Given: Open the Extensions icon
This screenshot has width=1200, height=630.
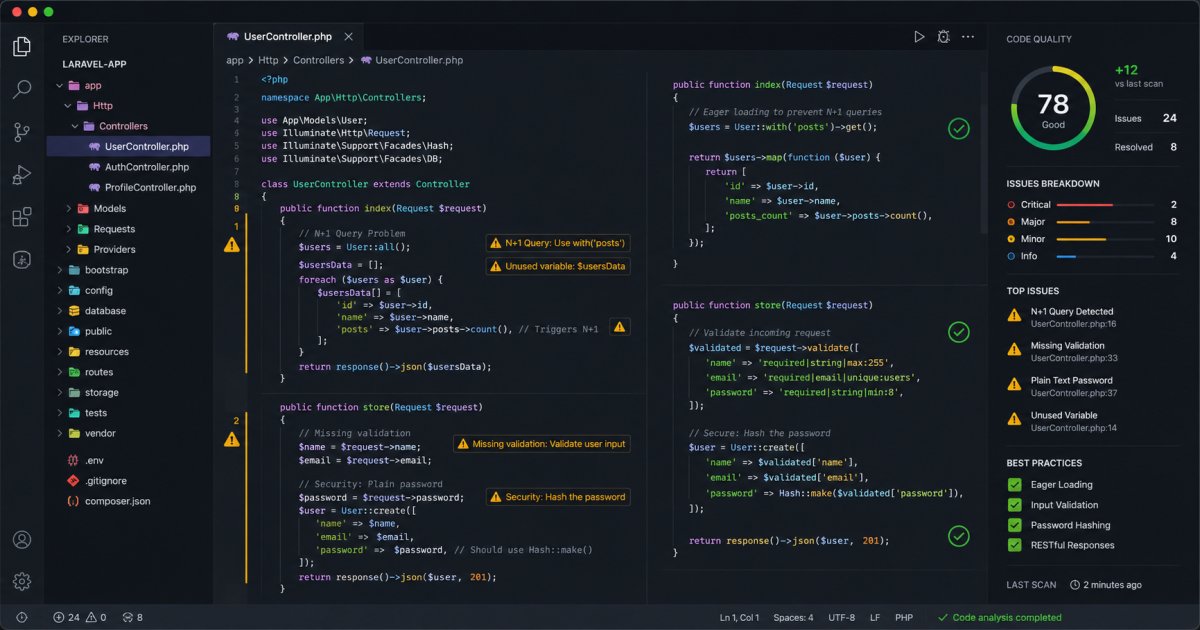Looking at the screenshot, I should pos(22,218).
